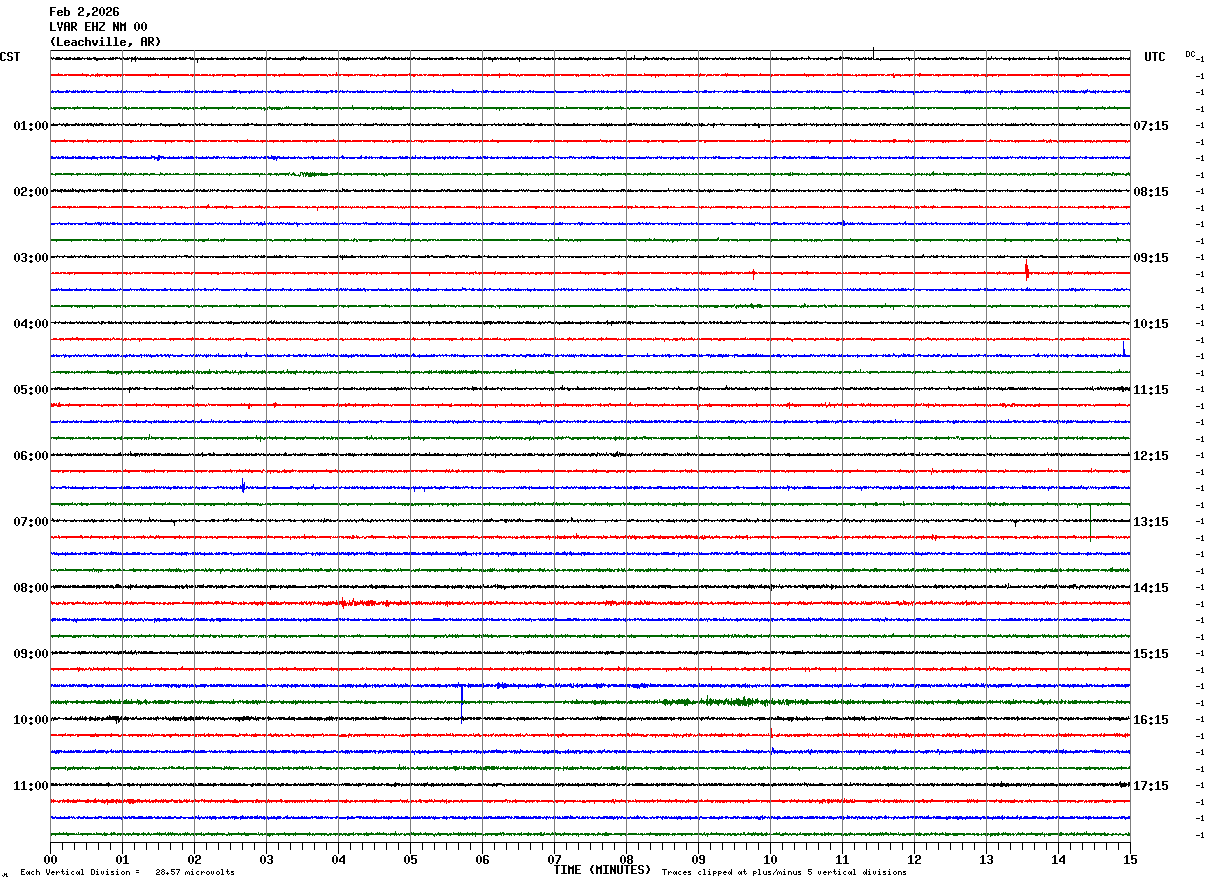Select the 09:00 CST row label

(x=31, y=654)
